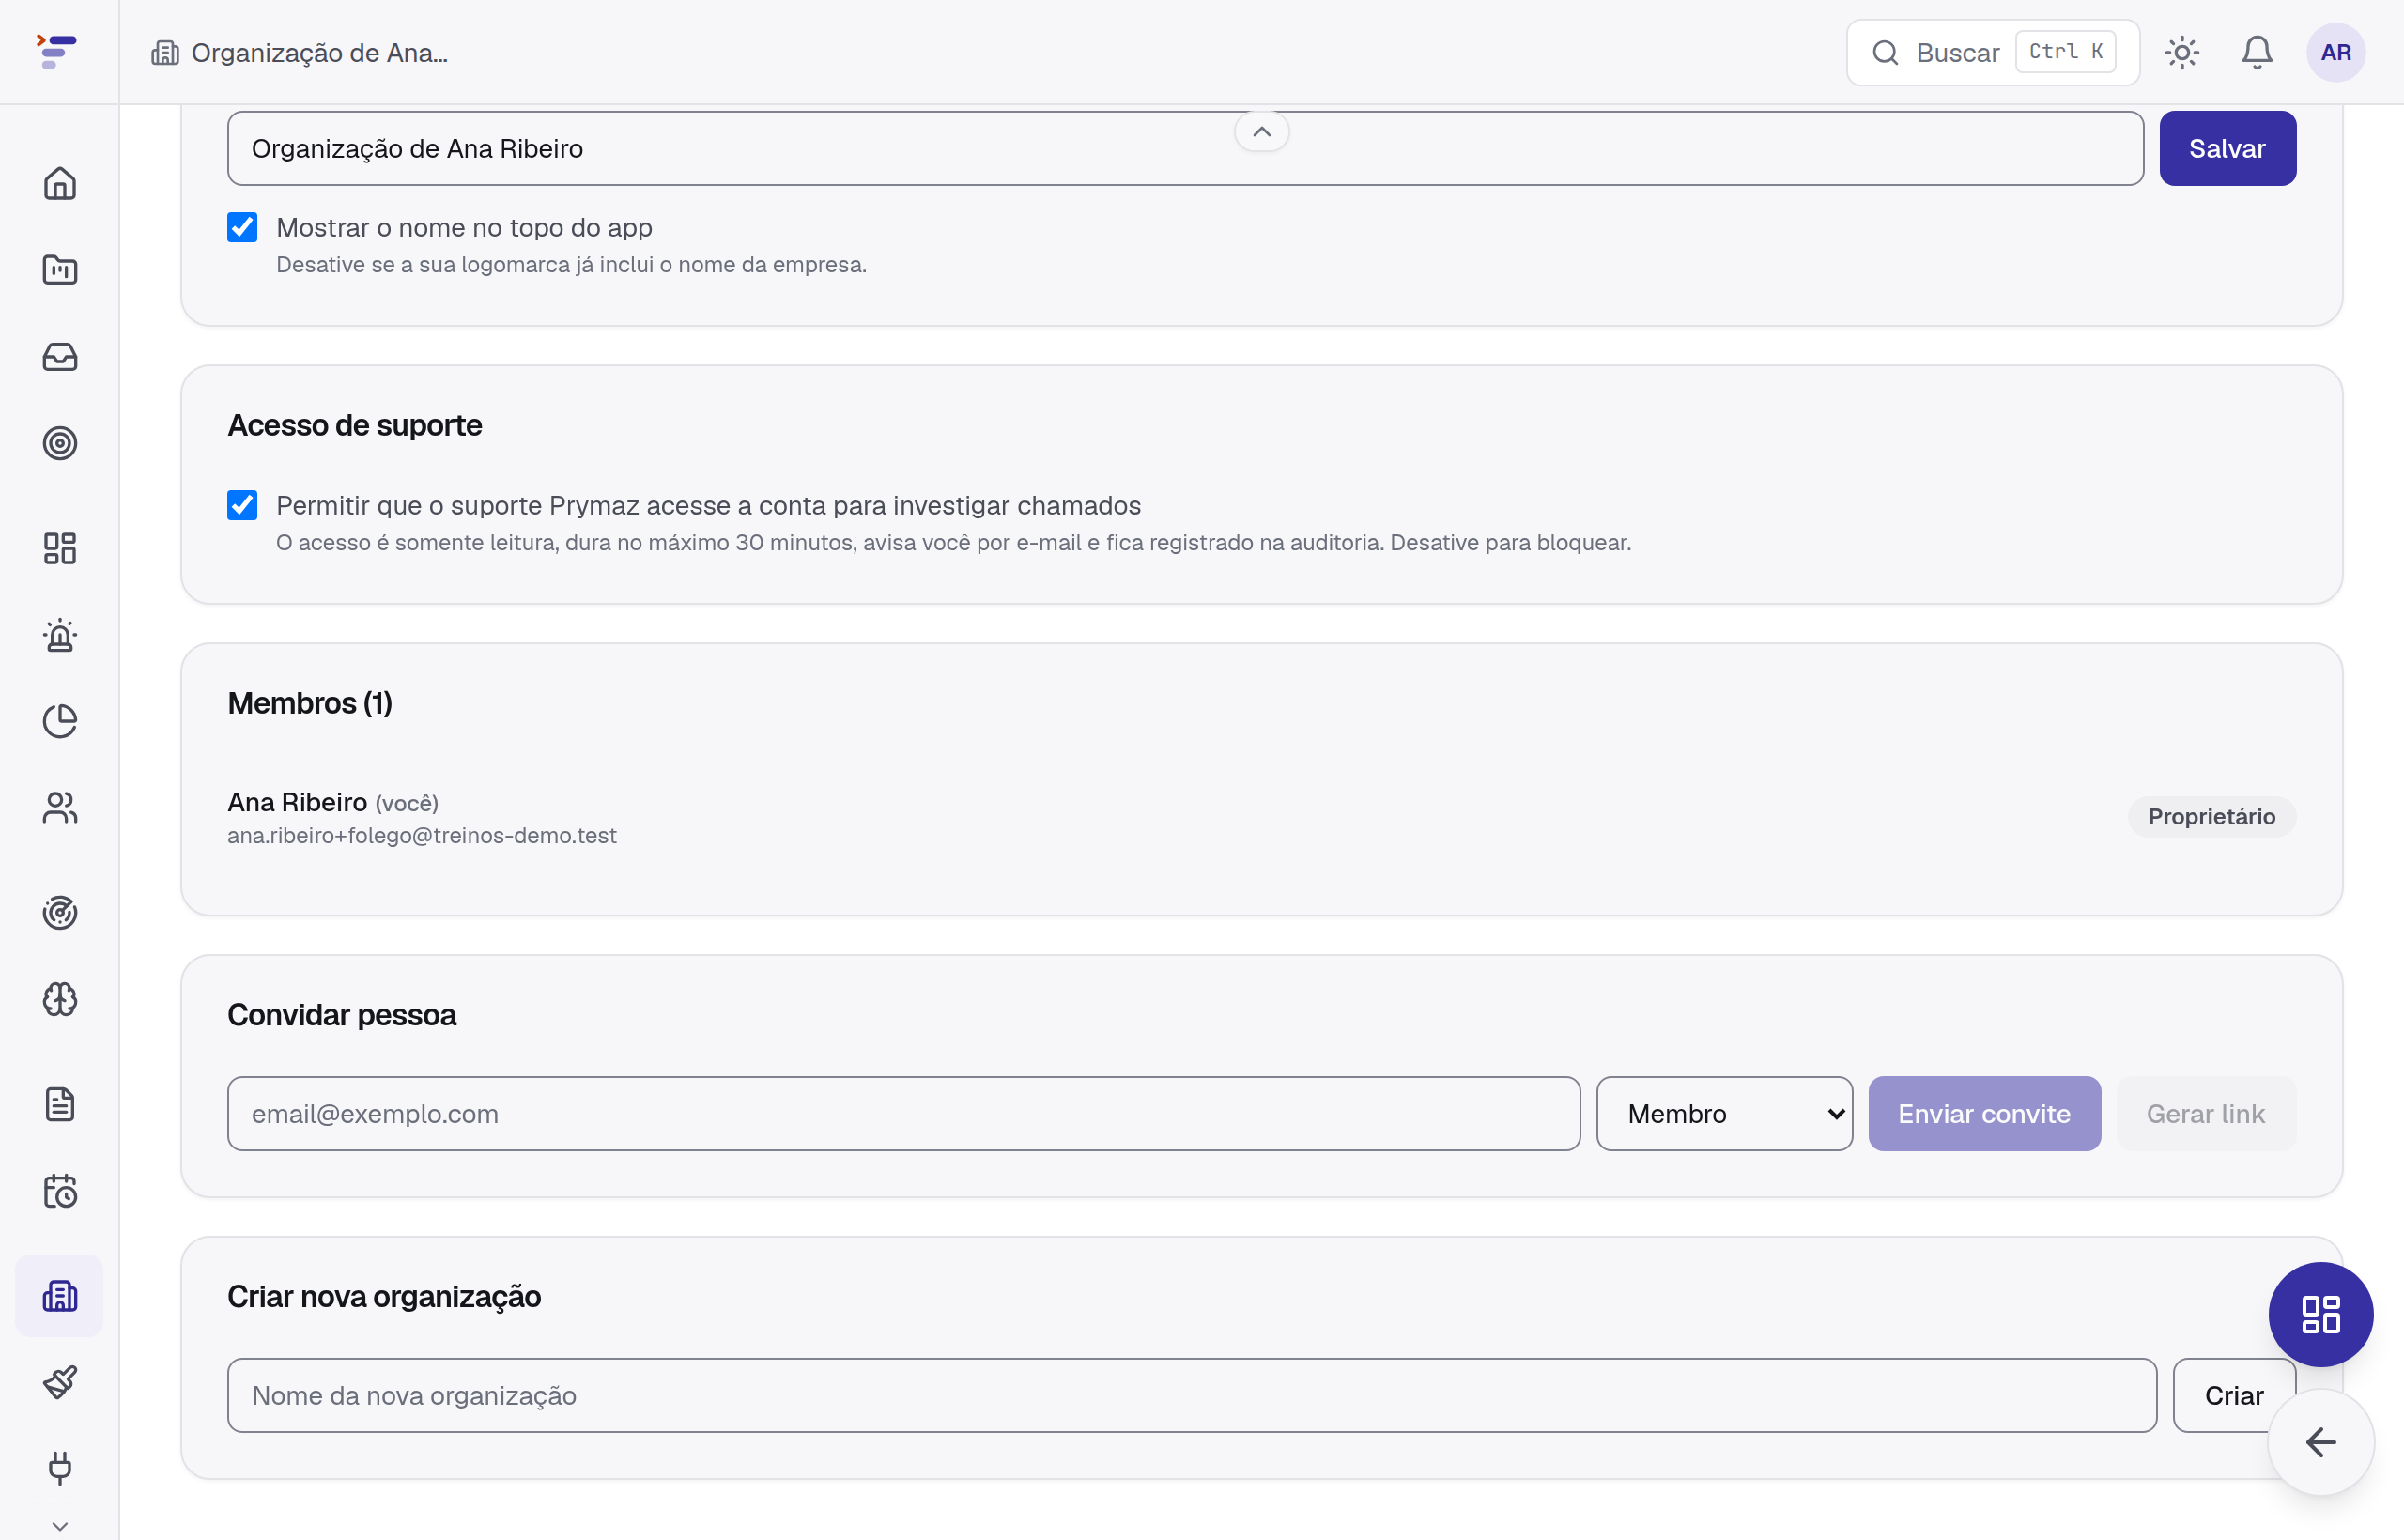Image resolution: width=2404 pixels, height=1540 pixels.
Task: Open the people users icon
Action: (x=60, y=808)
